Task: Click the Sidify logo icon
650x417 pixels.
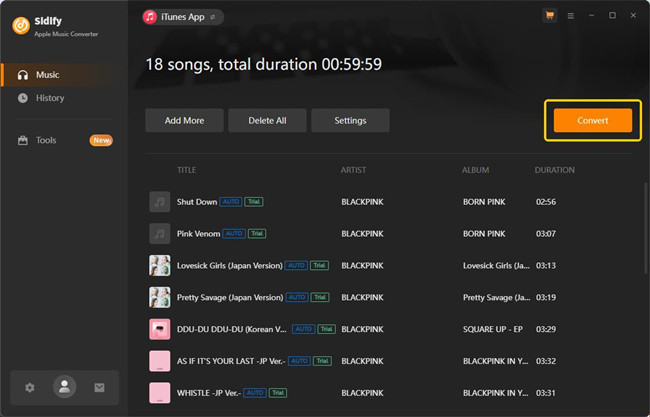Action: pos(21,26)
